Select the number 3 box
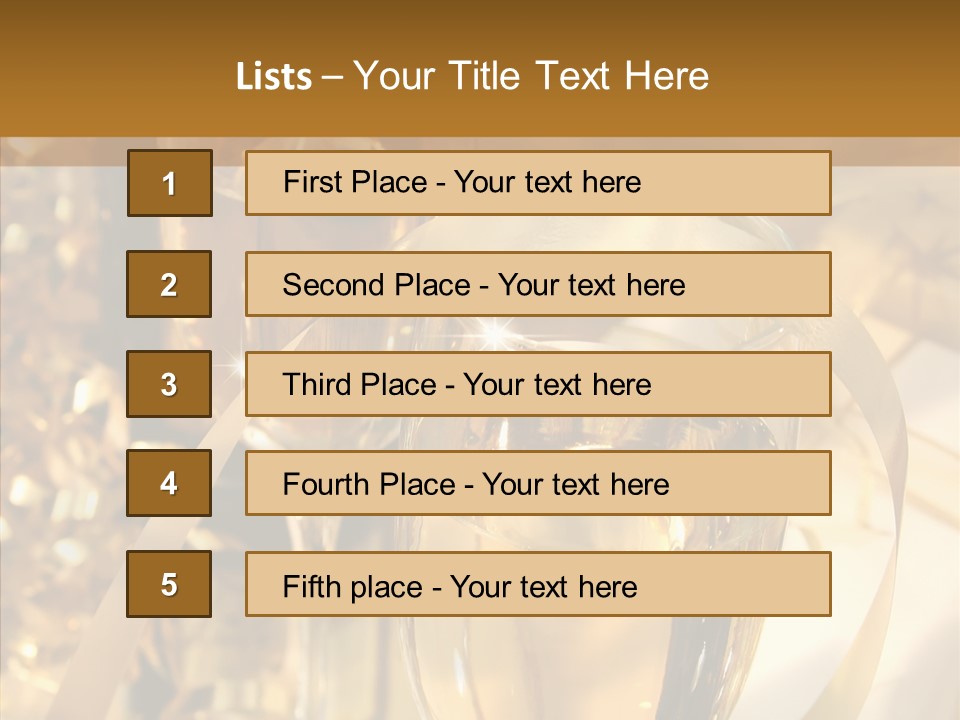960x720 pixels. point(169,384)
